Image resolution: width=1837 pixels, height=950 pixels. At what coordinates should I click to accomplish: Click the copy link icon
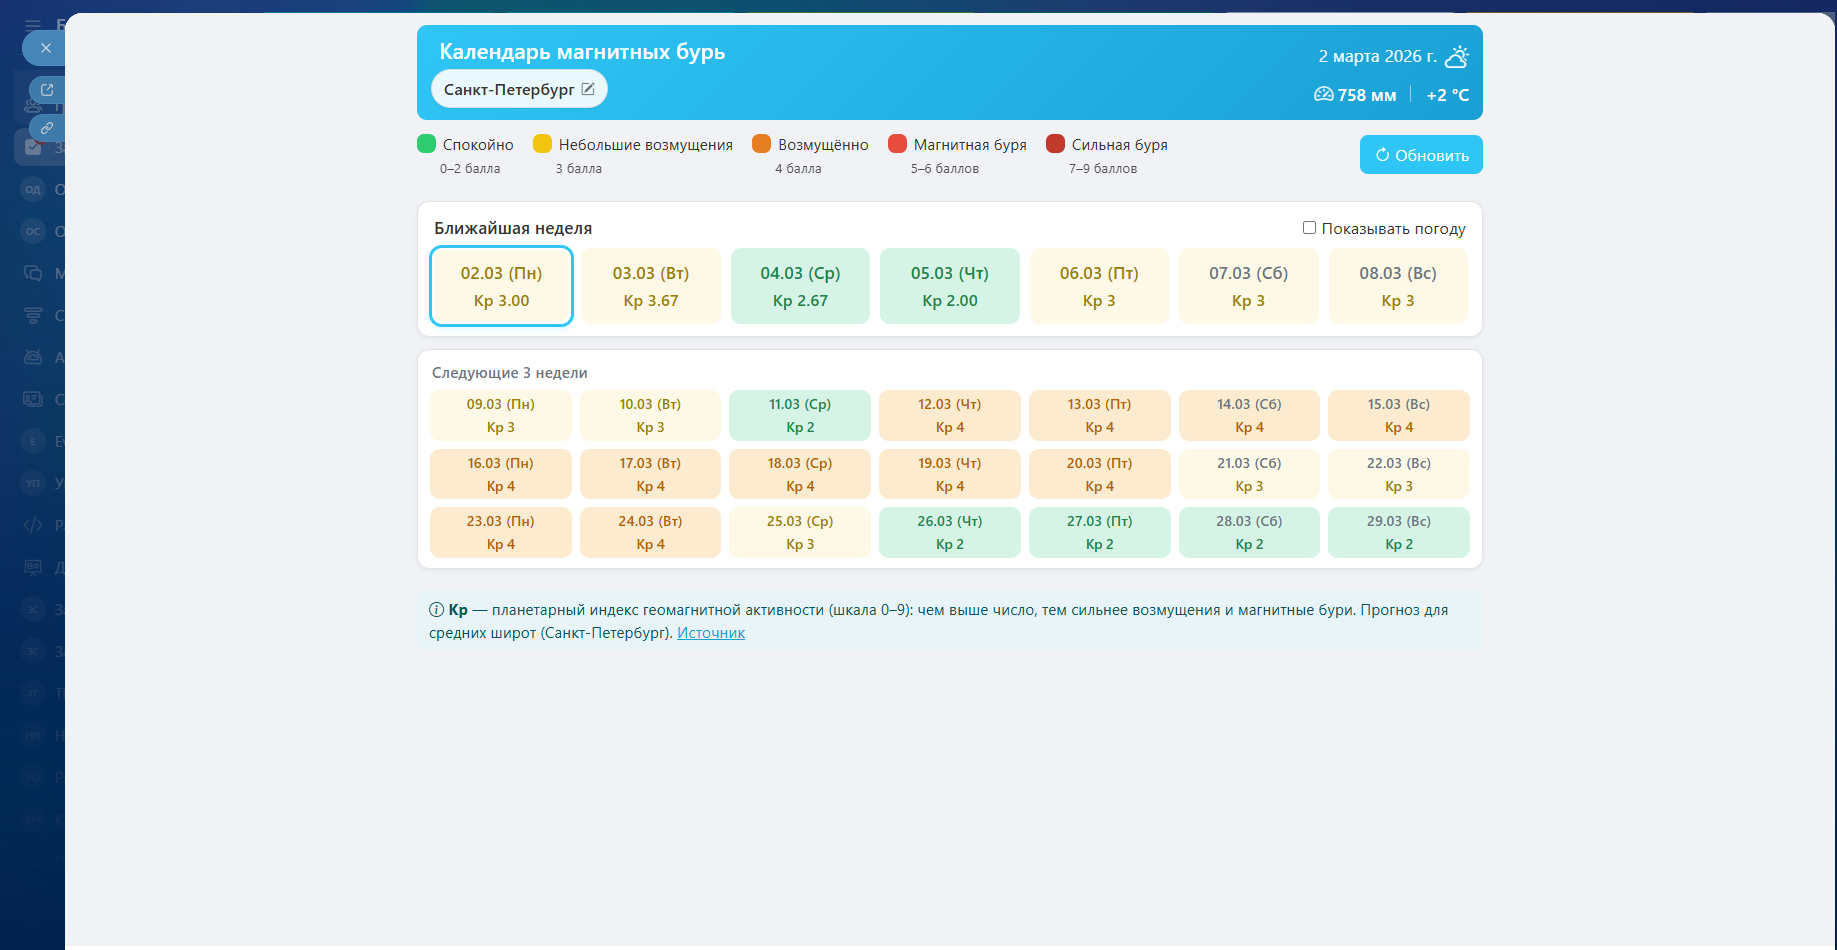tap(46, 128)
